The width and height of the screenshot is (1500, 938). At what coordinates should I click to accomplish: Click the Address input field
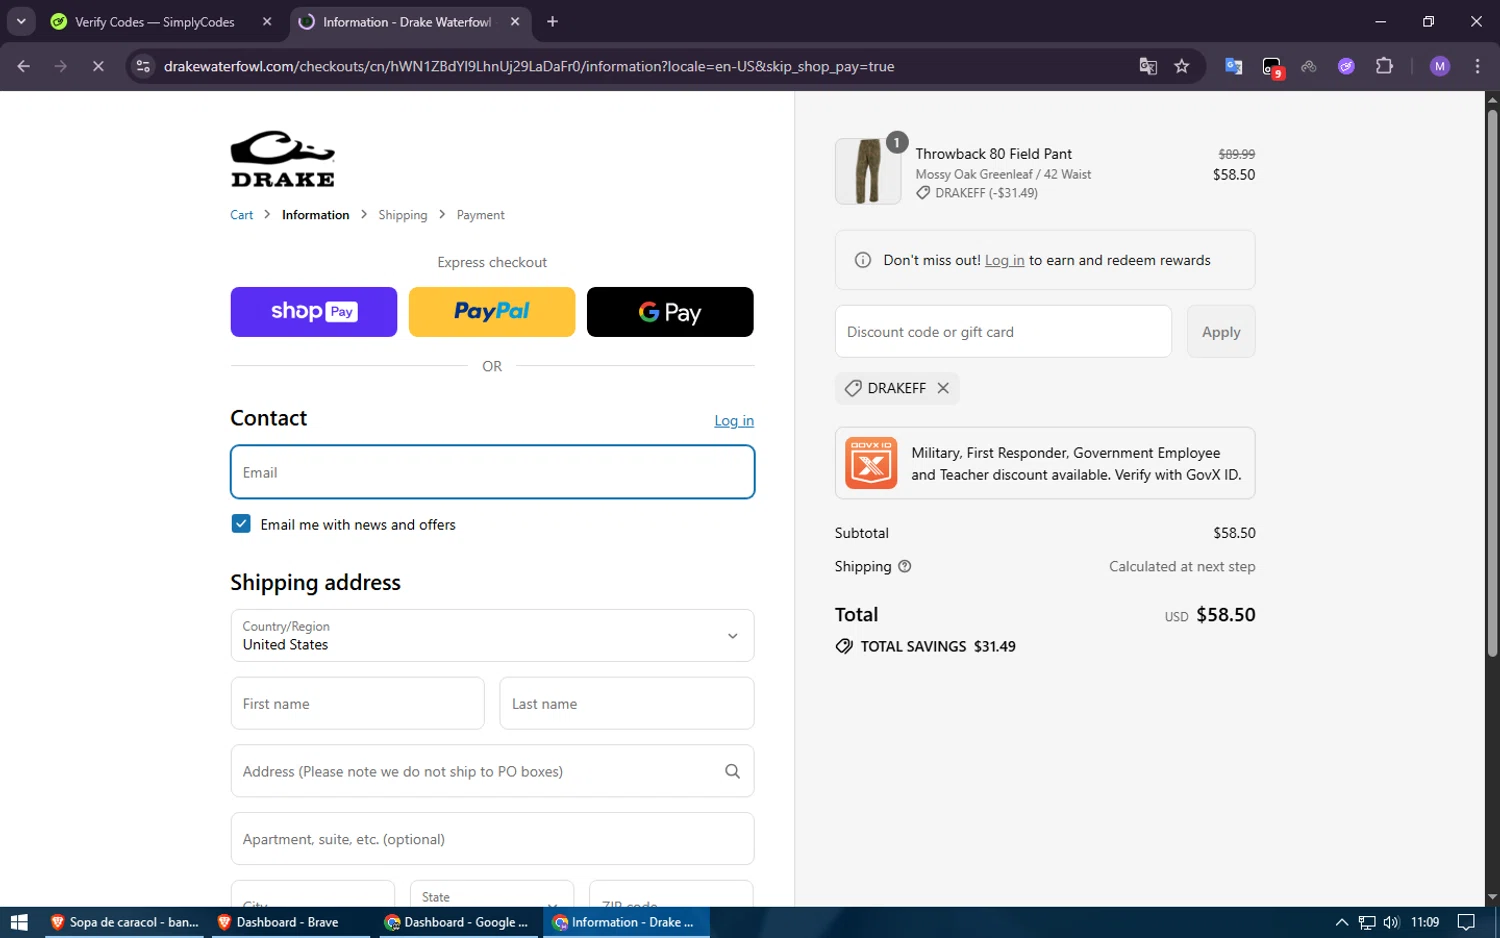coord(492,771)
